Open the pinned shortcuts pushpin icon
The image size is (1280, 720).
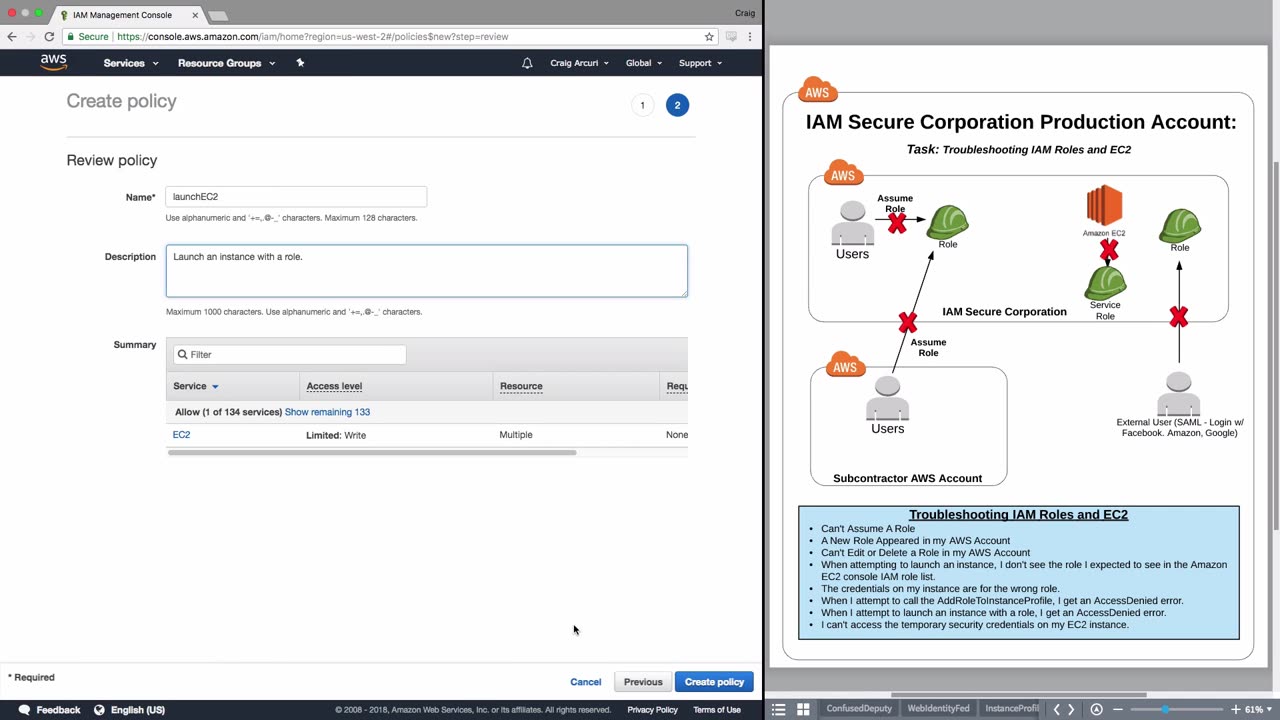300,63
